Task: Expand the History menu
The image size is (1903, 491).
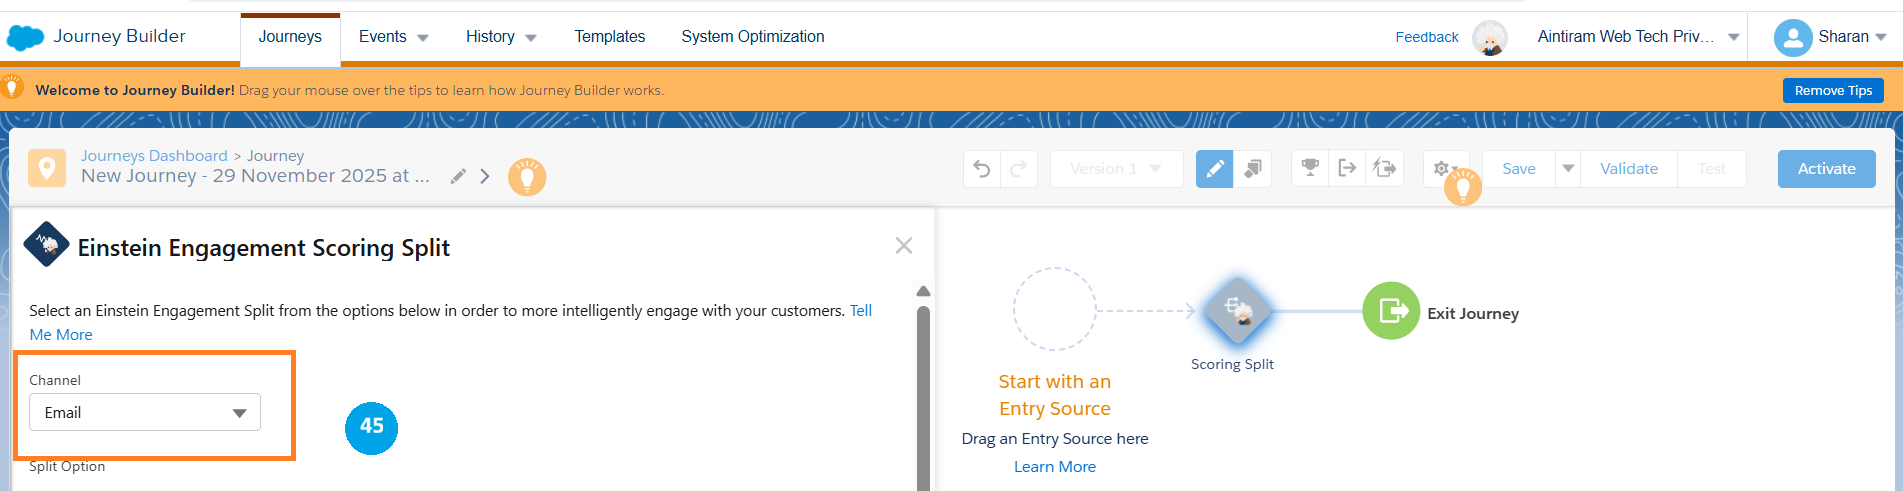Action: 500,37
